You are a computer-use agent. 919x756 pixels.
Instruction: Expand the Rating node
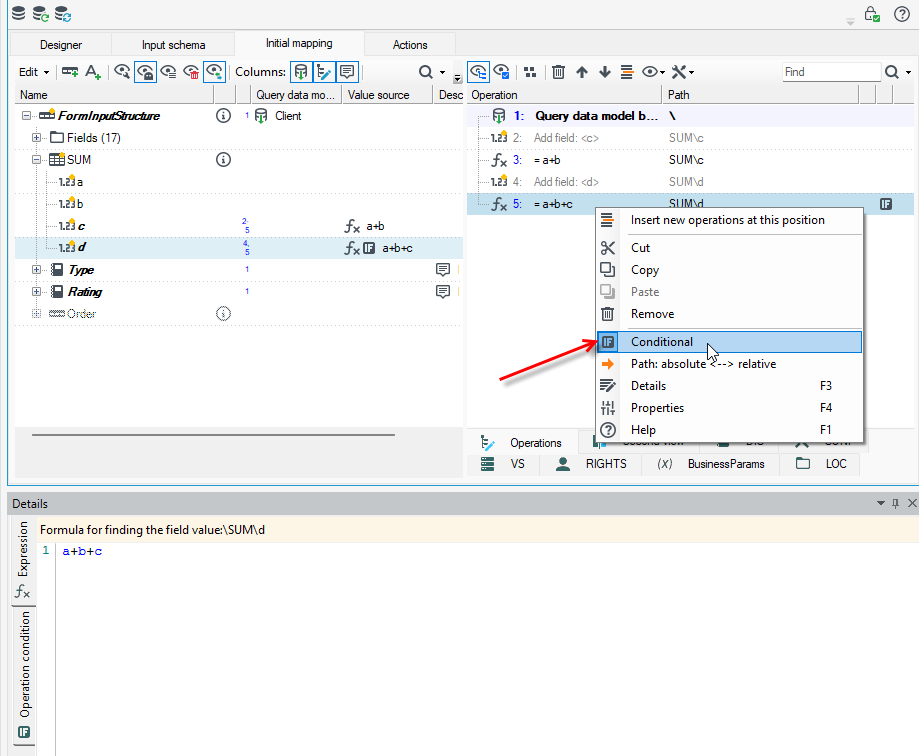[x=36, y=291]
